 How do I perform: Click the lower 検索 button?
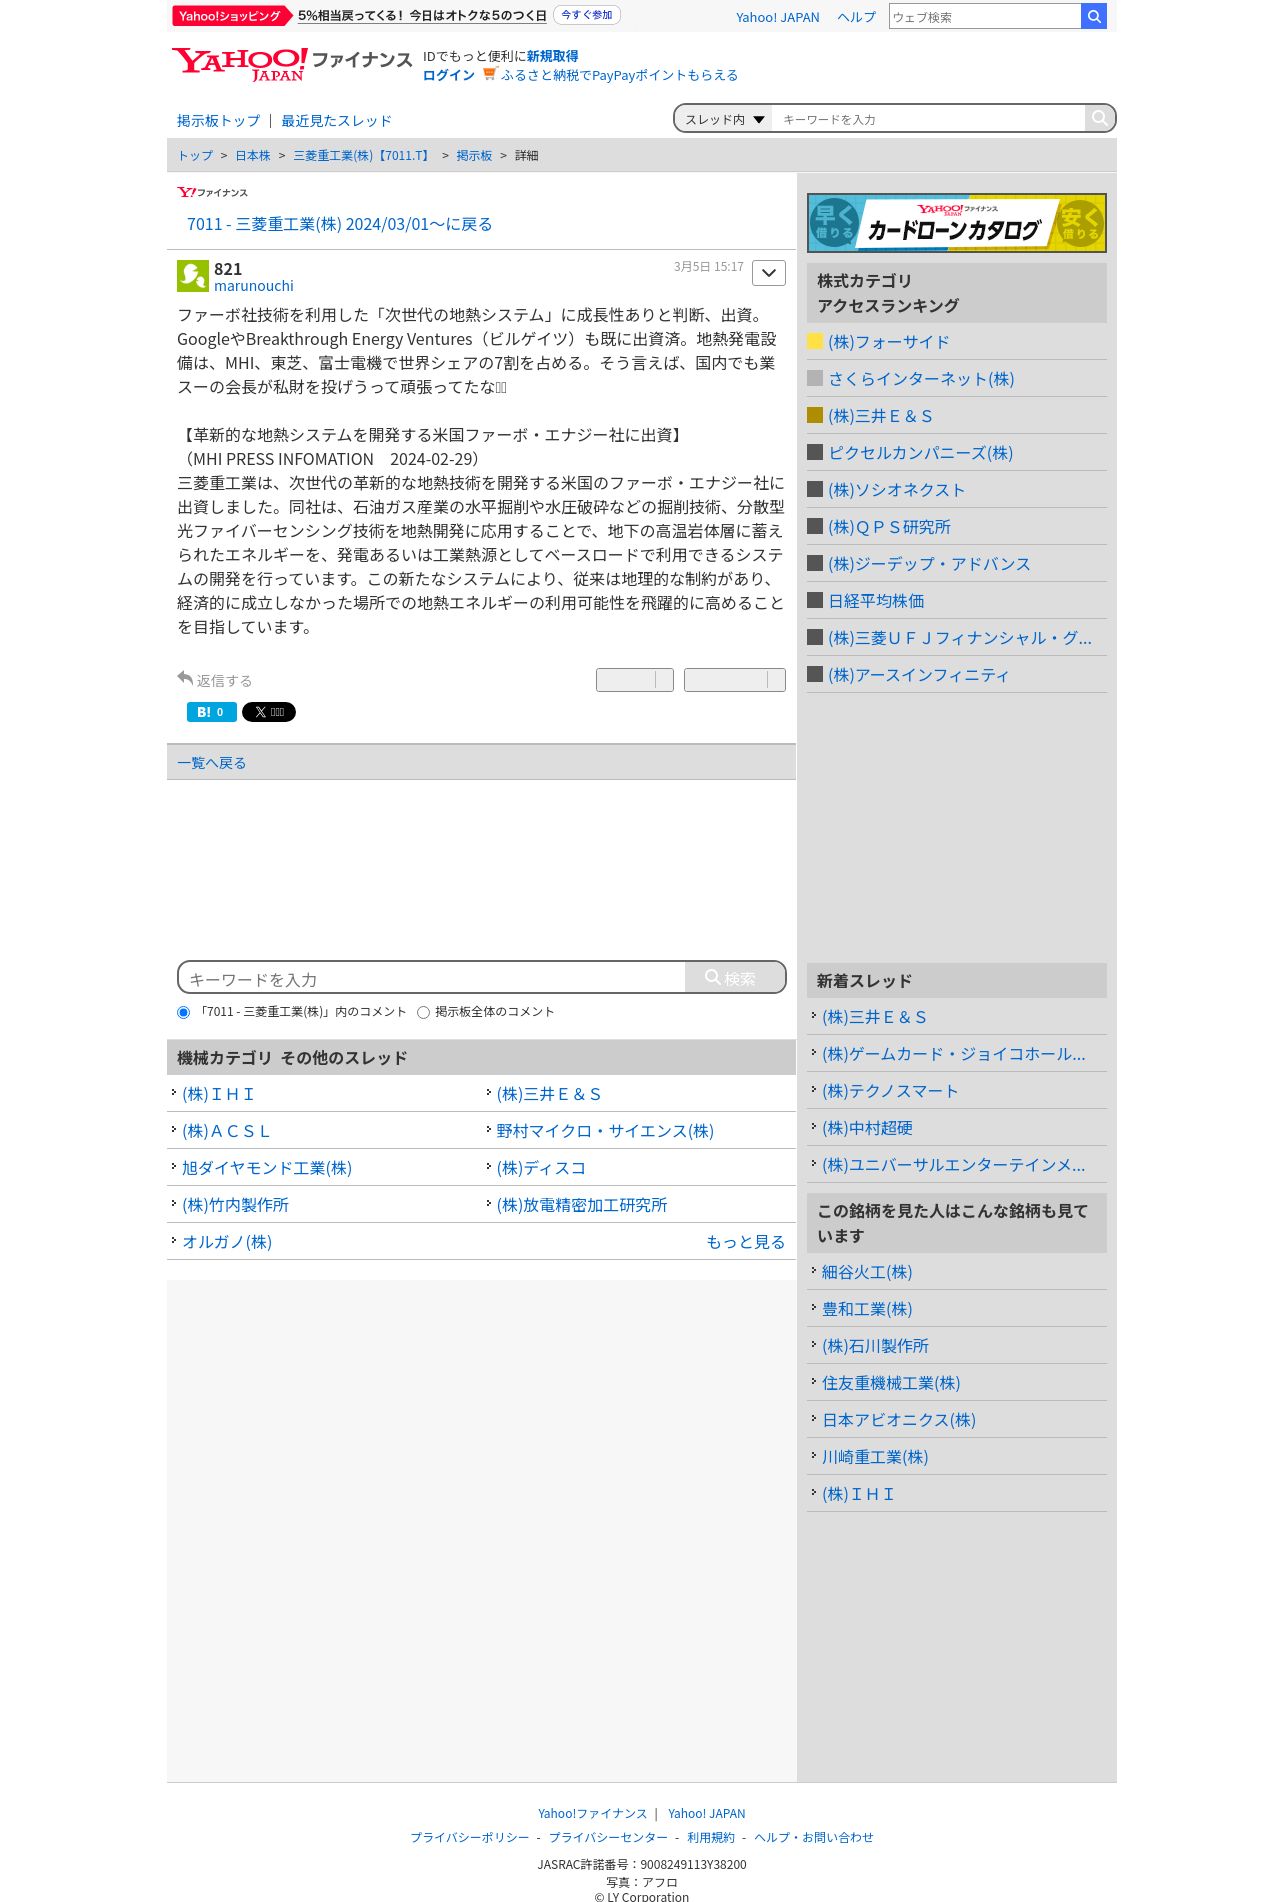click(x=735, y=978)
